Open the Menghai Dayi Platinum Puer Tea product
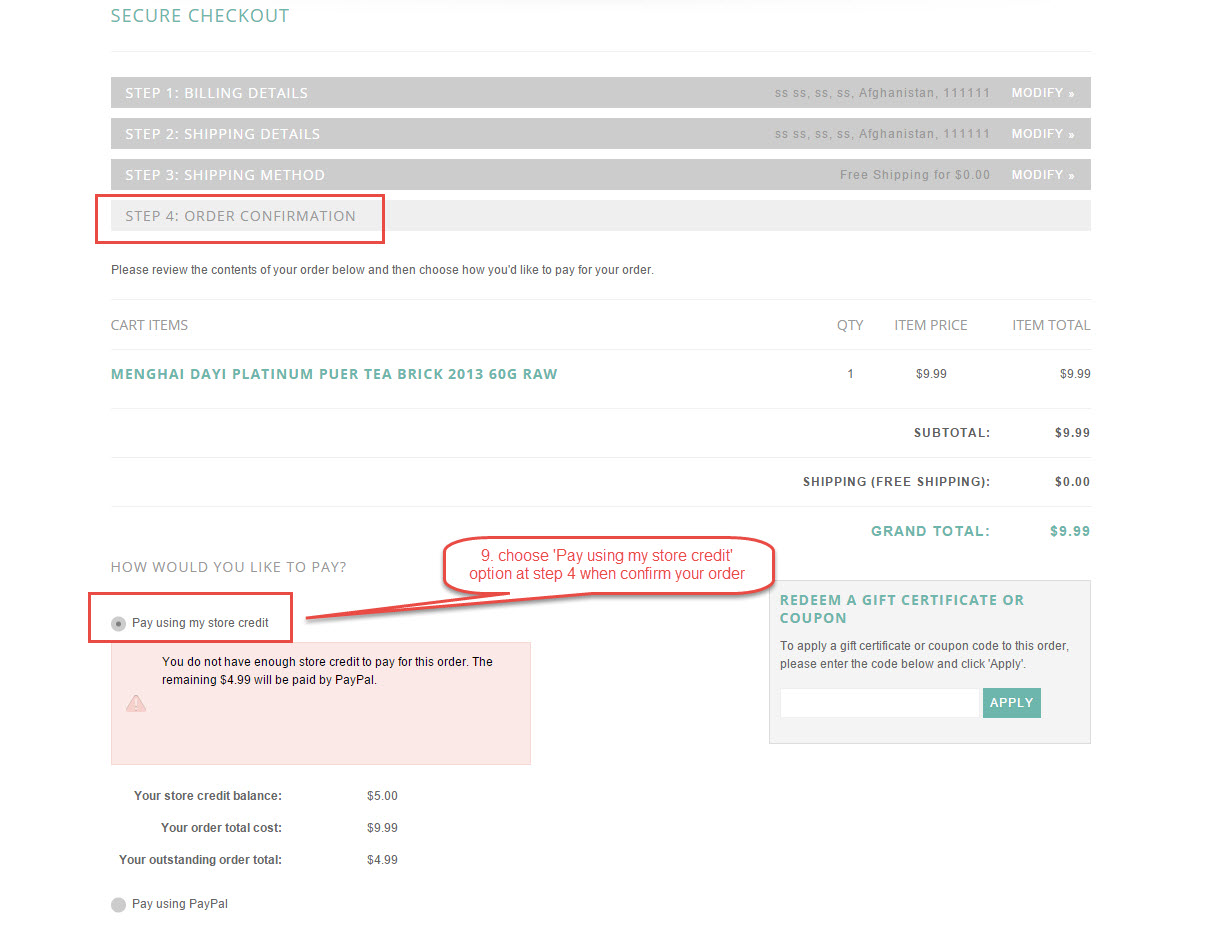 (334, 374)
